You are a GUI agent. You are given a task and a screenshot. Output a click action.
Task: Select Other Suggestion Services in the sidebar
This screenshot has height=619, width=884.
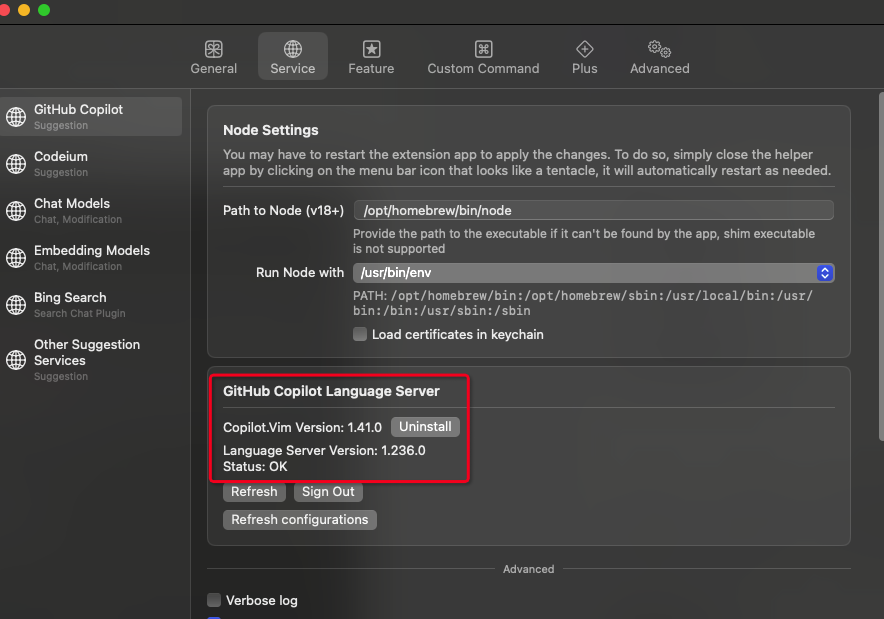[x=91, y=360]
